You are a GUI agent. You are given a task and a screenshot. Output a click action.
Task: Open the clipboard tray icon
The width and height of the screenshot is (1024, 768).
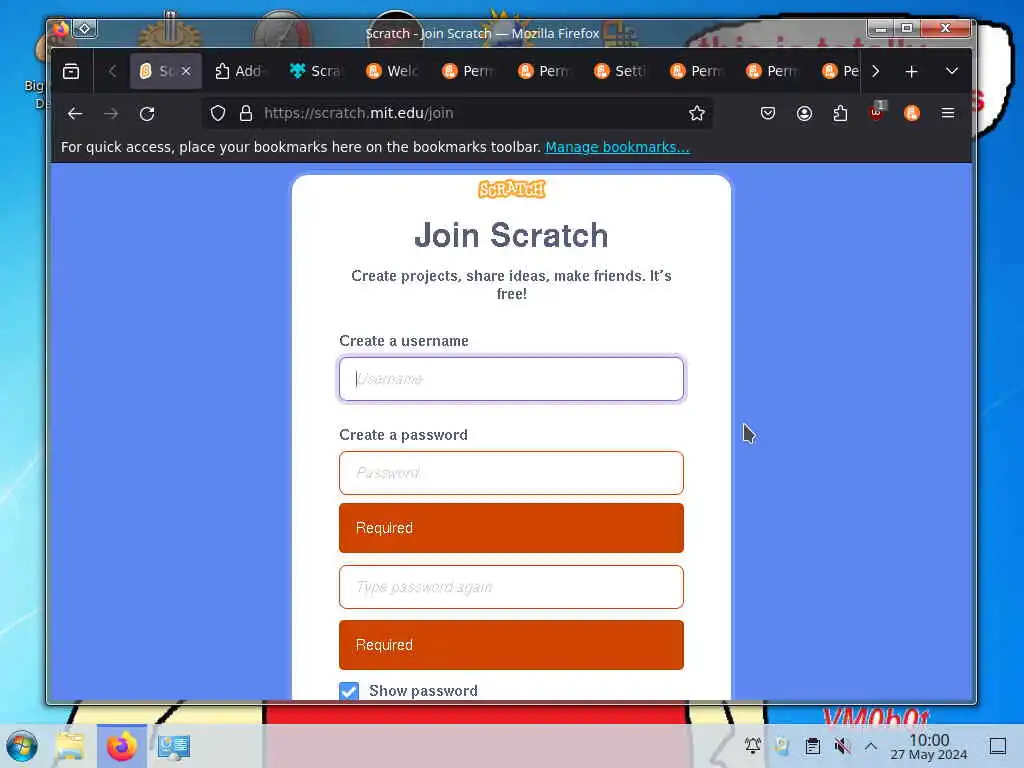813,745
